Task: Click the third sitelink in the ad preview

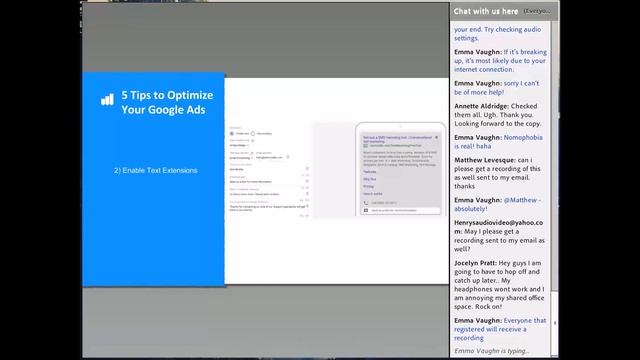Action: (368, 187)
